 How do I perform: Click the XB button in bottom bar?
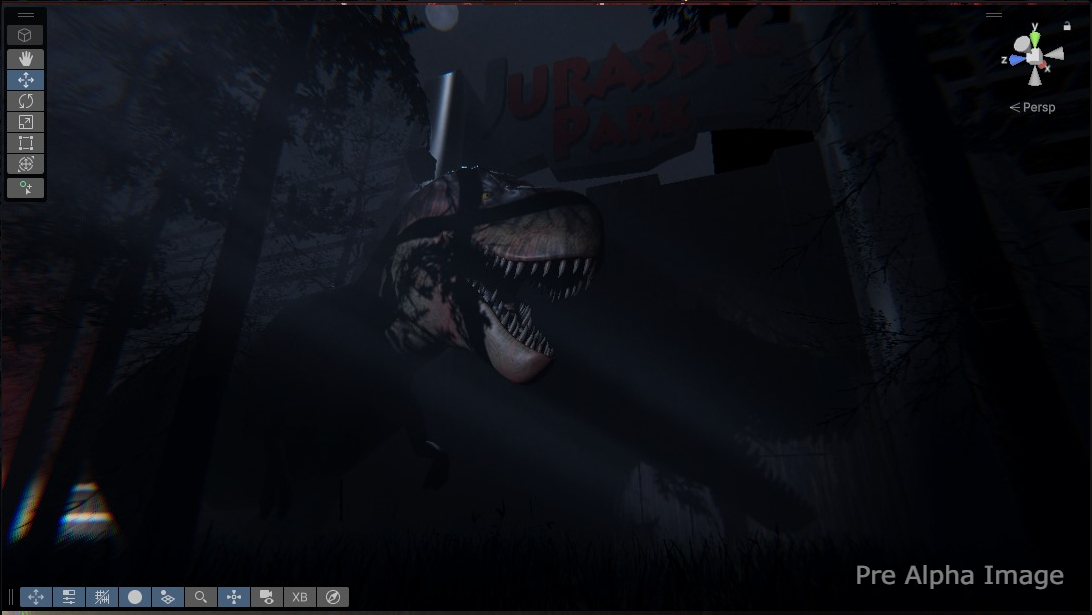299,597
